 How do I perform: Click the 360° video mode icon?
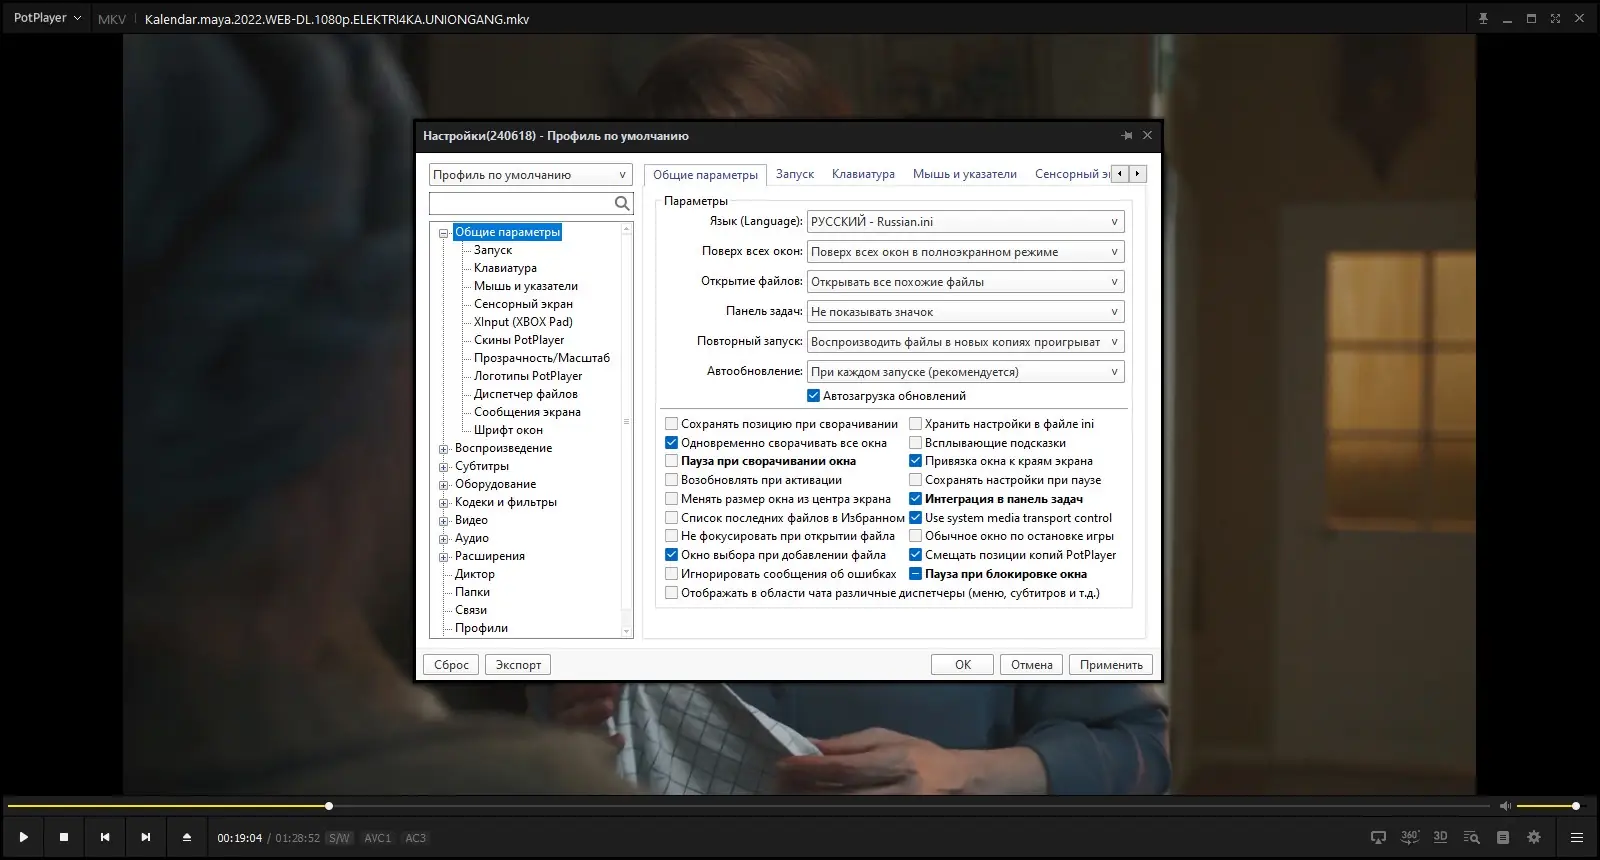click(1409, 837)
